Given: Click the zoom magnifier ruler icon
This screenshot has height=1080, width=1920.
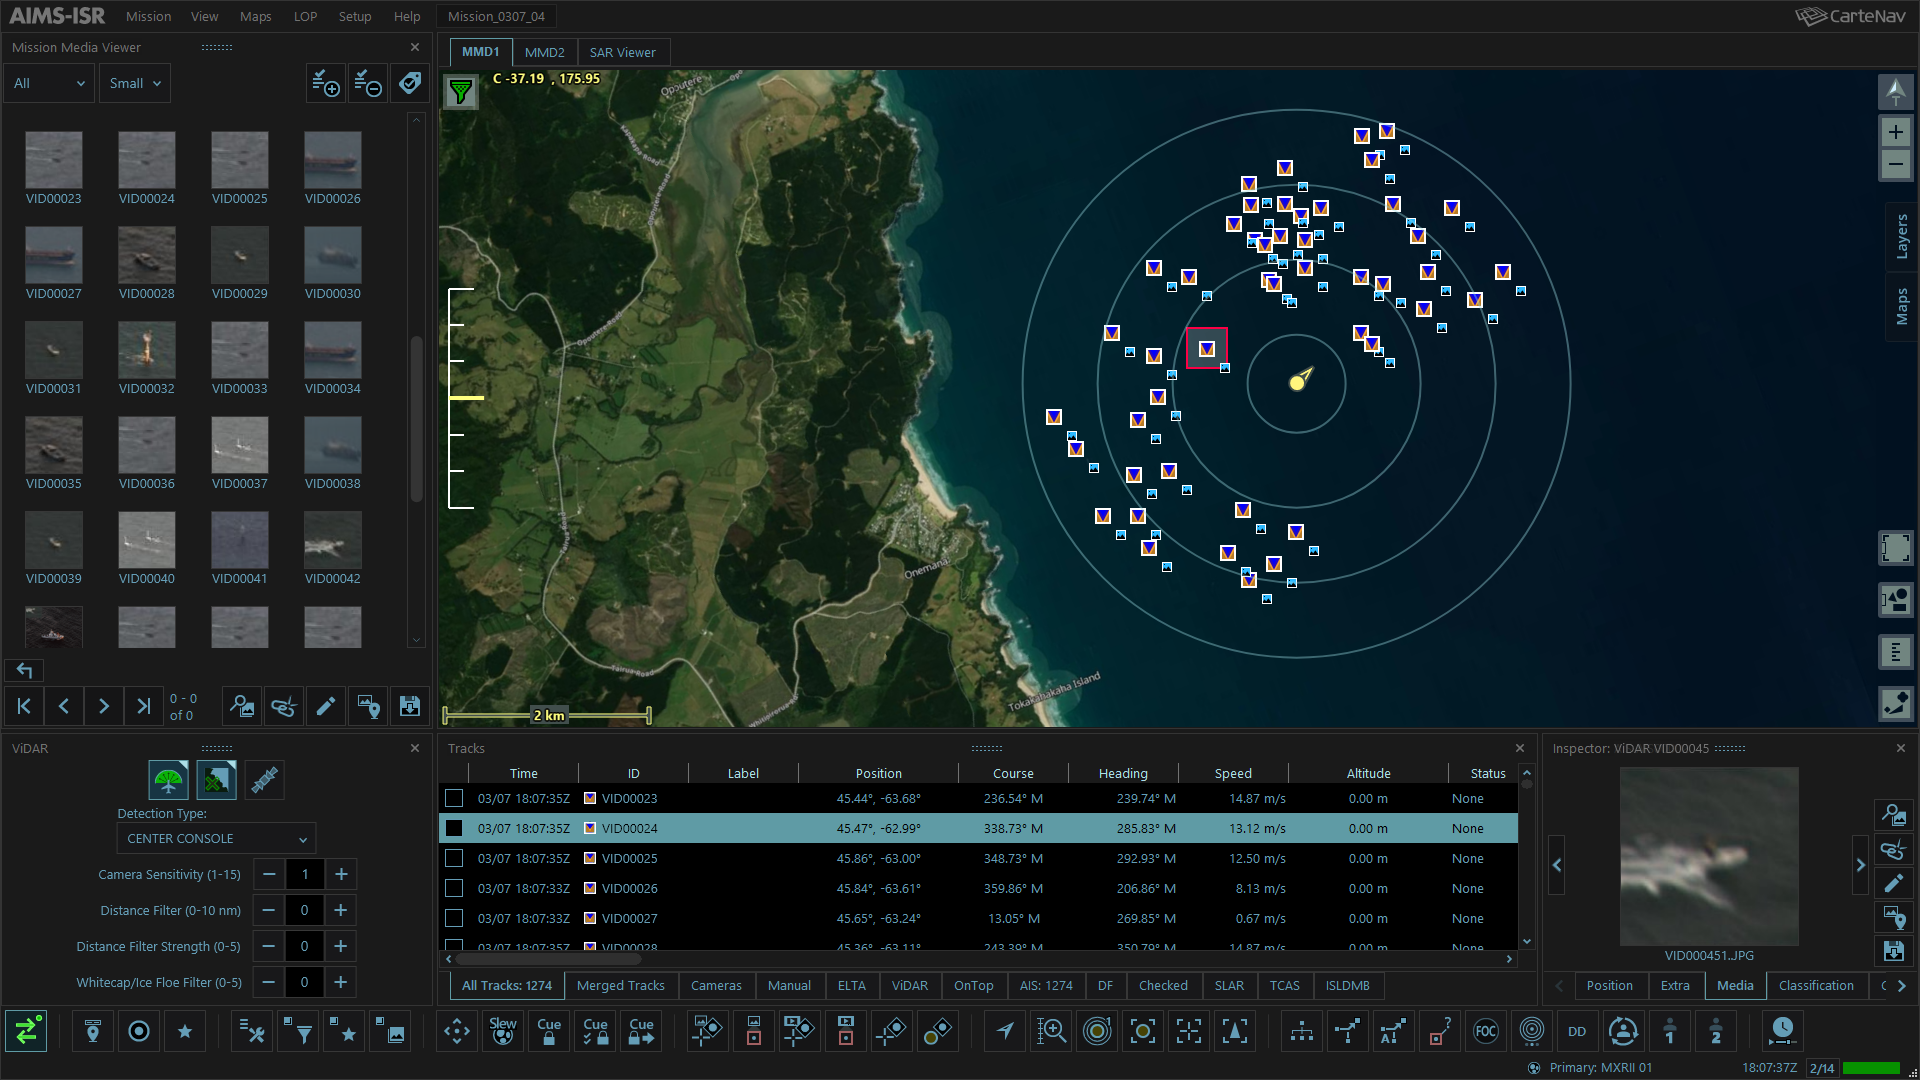Looking at the screenshot, I should click(x=1051, y=1031).
